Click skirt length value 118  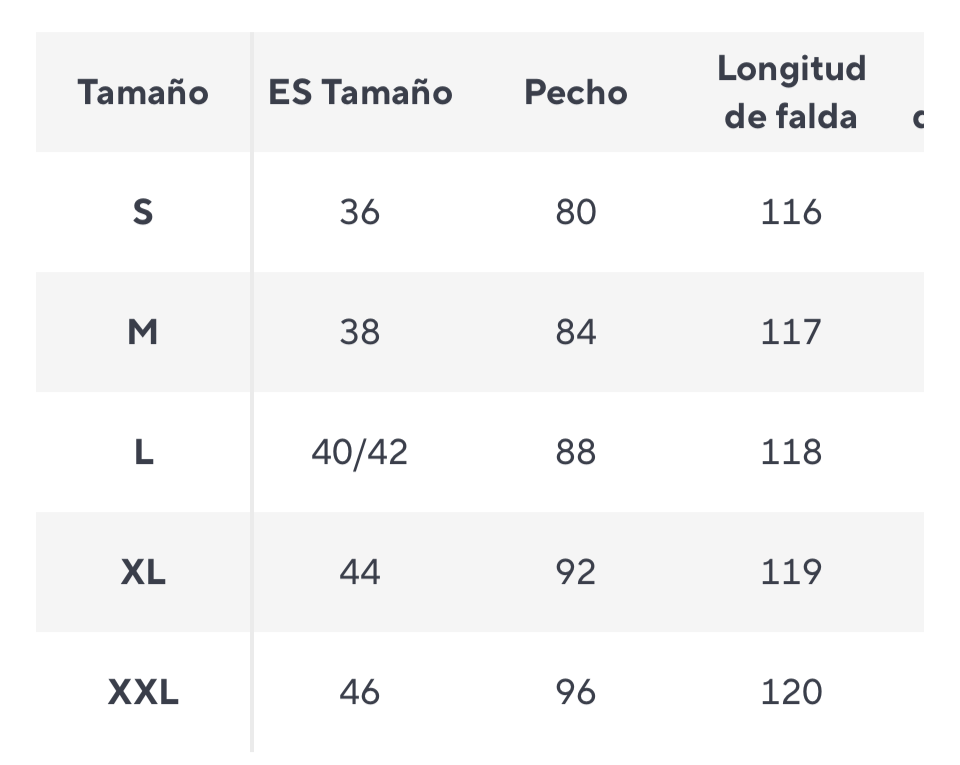coord(791,452)
